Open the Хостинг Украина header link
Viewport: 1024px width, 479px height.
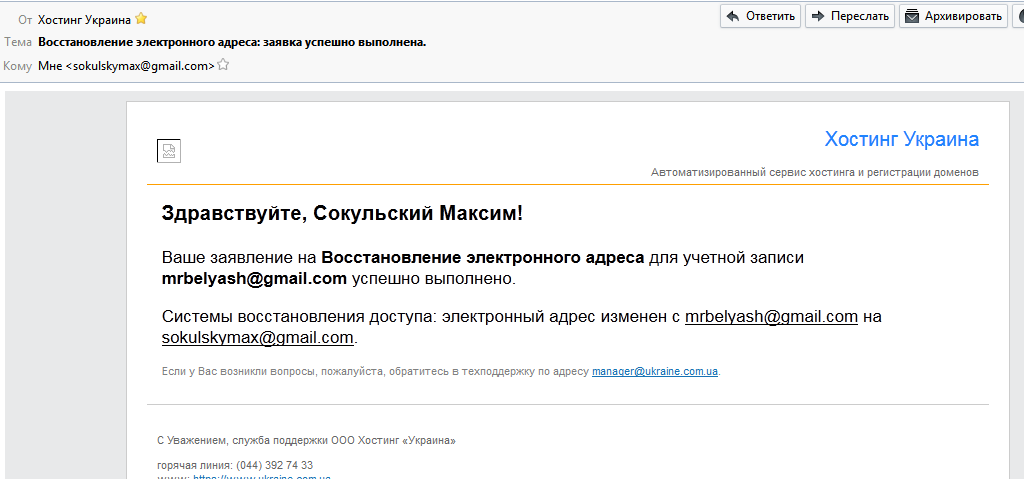(902, 139)
